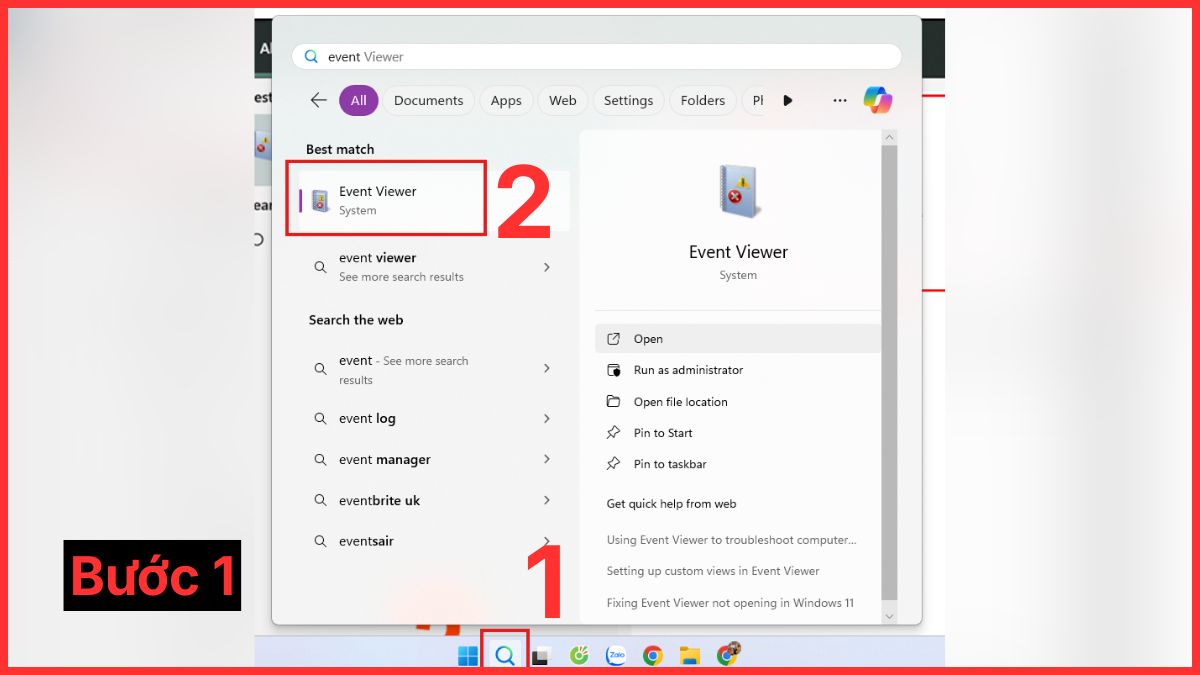Expand the 'event log' suggestion chevron
Viewport: 1200px width, 675px height.
[x=547, y=418]
